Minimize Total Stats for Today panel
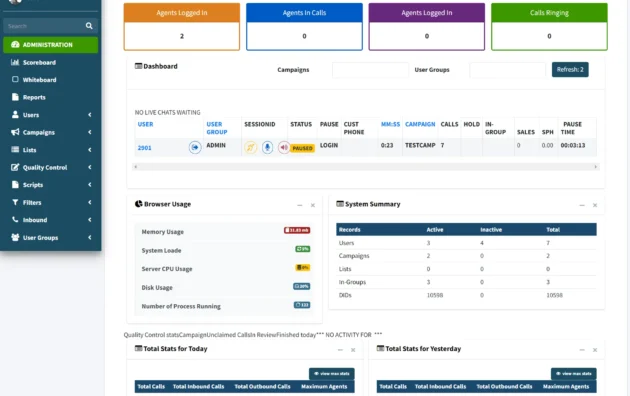Viewport: 630px width, 396px height. pos(340,350)
